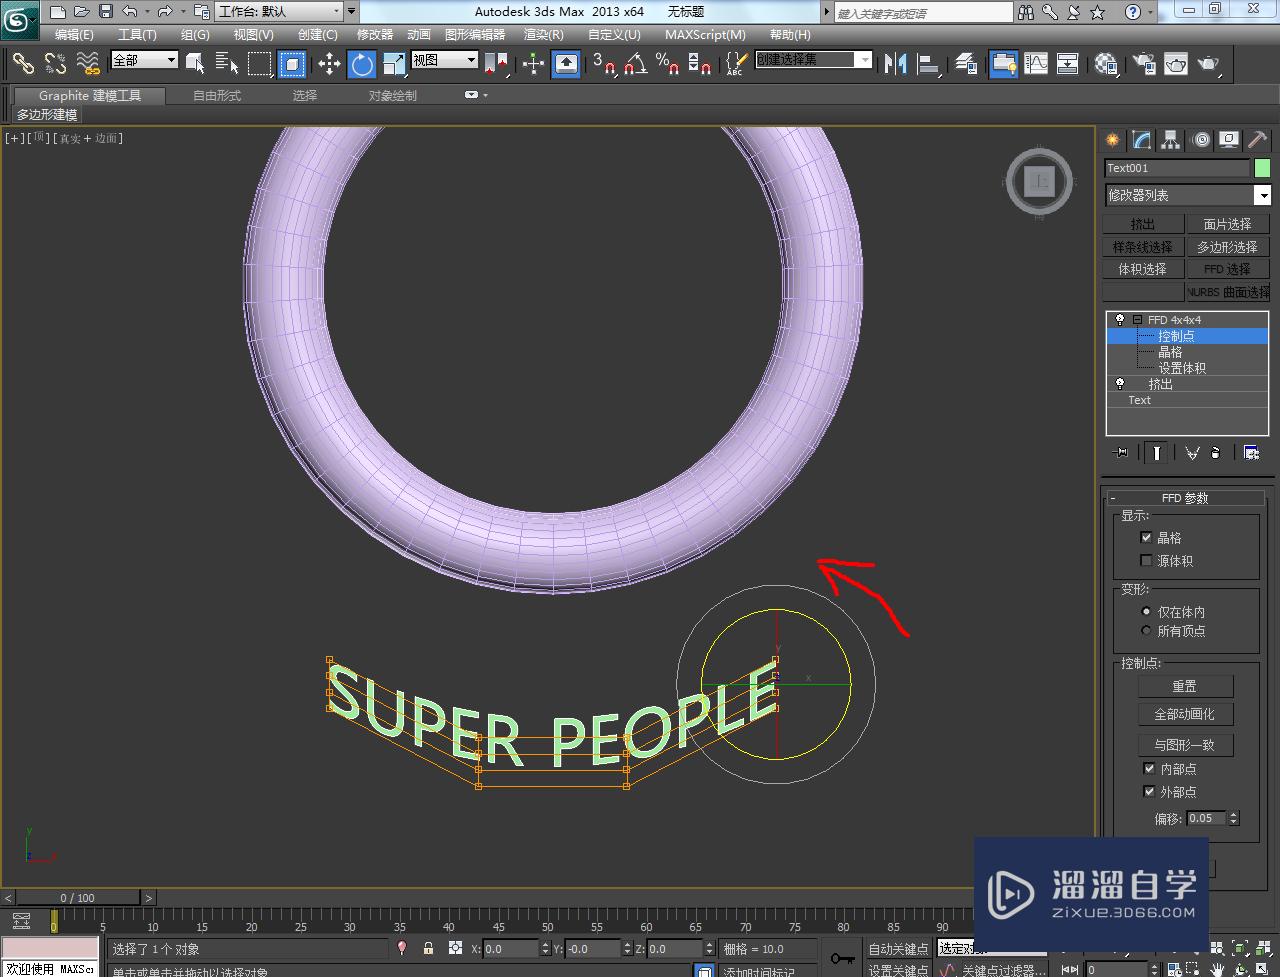Open the 修改器 menu
The width and height of the screenshot is (1280, 977).
coord(375,34)
